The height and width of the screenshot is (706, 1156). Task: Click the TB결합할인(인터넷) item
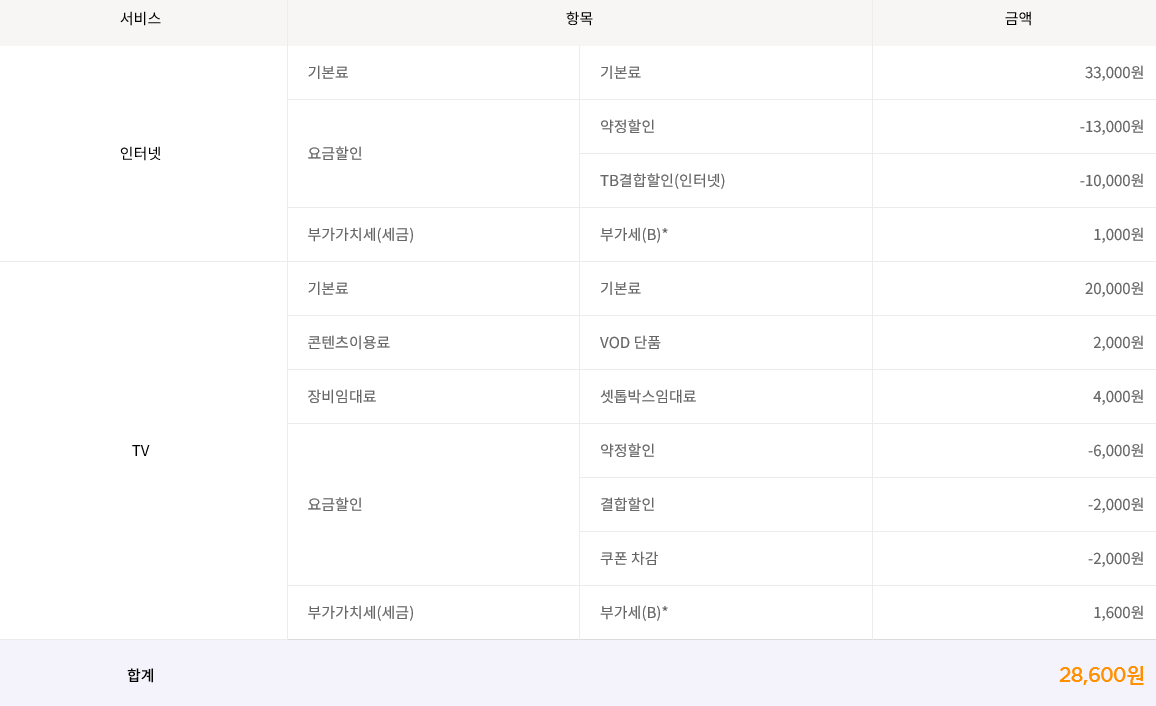[662, 180]
